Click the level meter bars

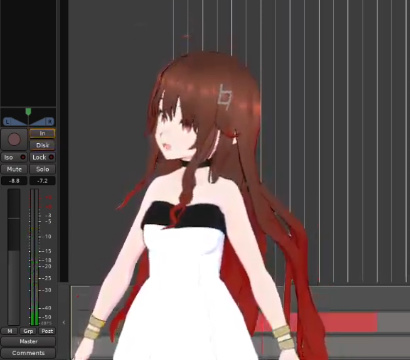coord(34,257)
